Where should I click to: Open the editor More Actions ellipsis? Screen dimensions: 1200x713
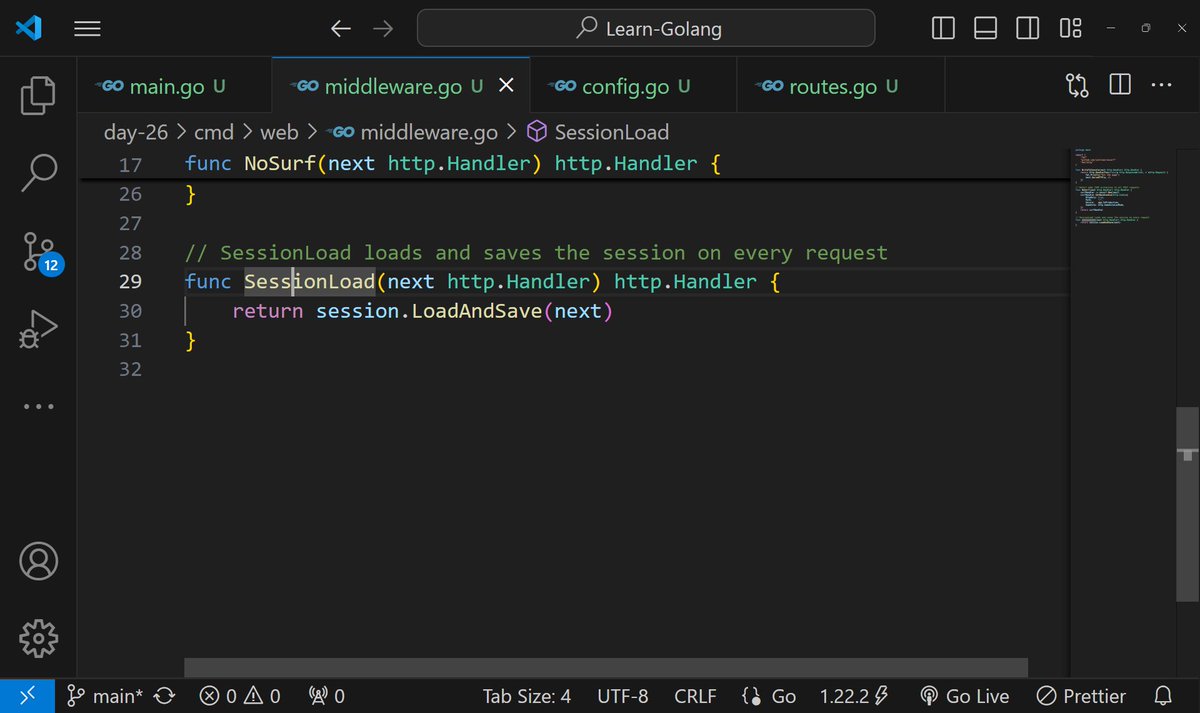(x=1161, y=86)
